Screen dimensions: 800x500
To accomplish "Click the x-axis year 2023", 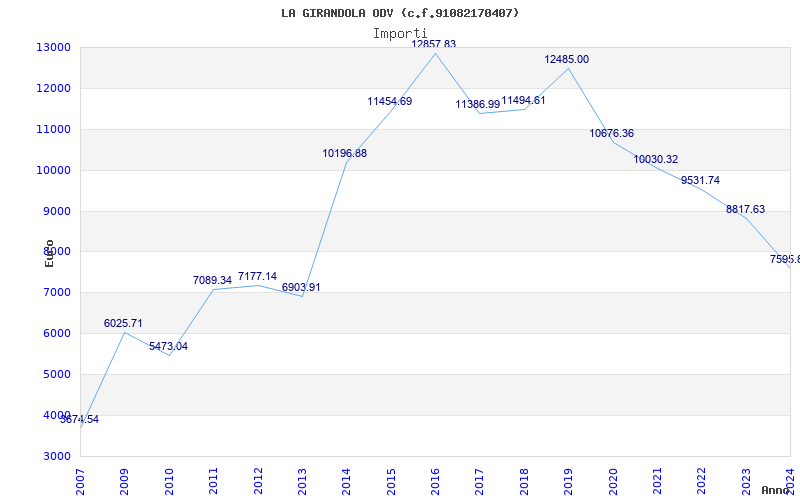I will [x=746, y=481].
